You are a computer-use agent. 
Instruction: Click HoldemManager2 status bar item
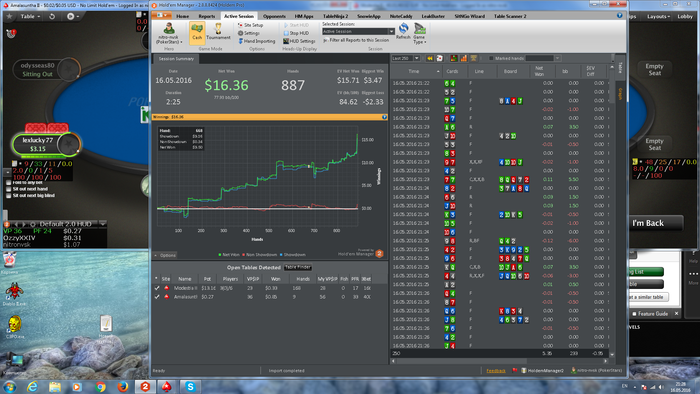pyautogui.click(x=543, y=370)
